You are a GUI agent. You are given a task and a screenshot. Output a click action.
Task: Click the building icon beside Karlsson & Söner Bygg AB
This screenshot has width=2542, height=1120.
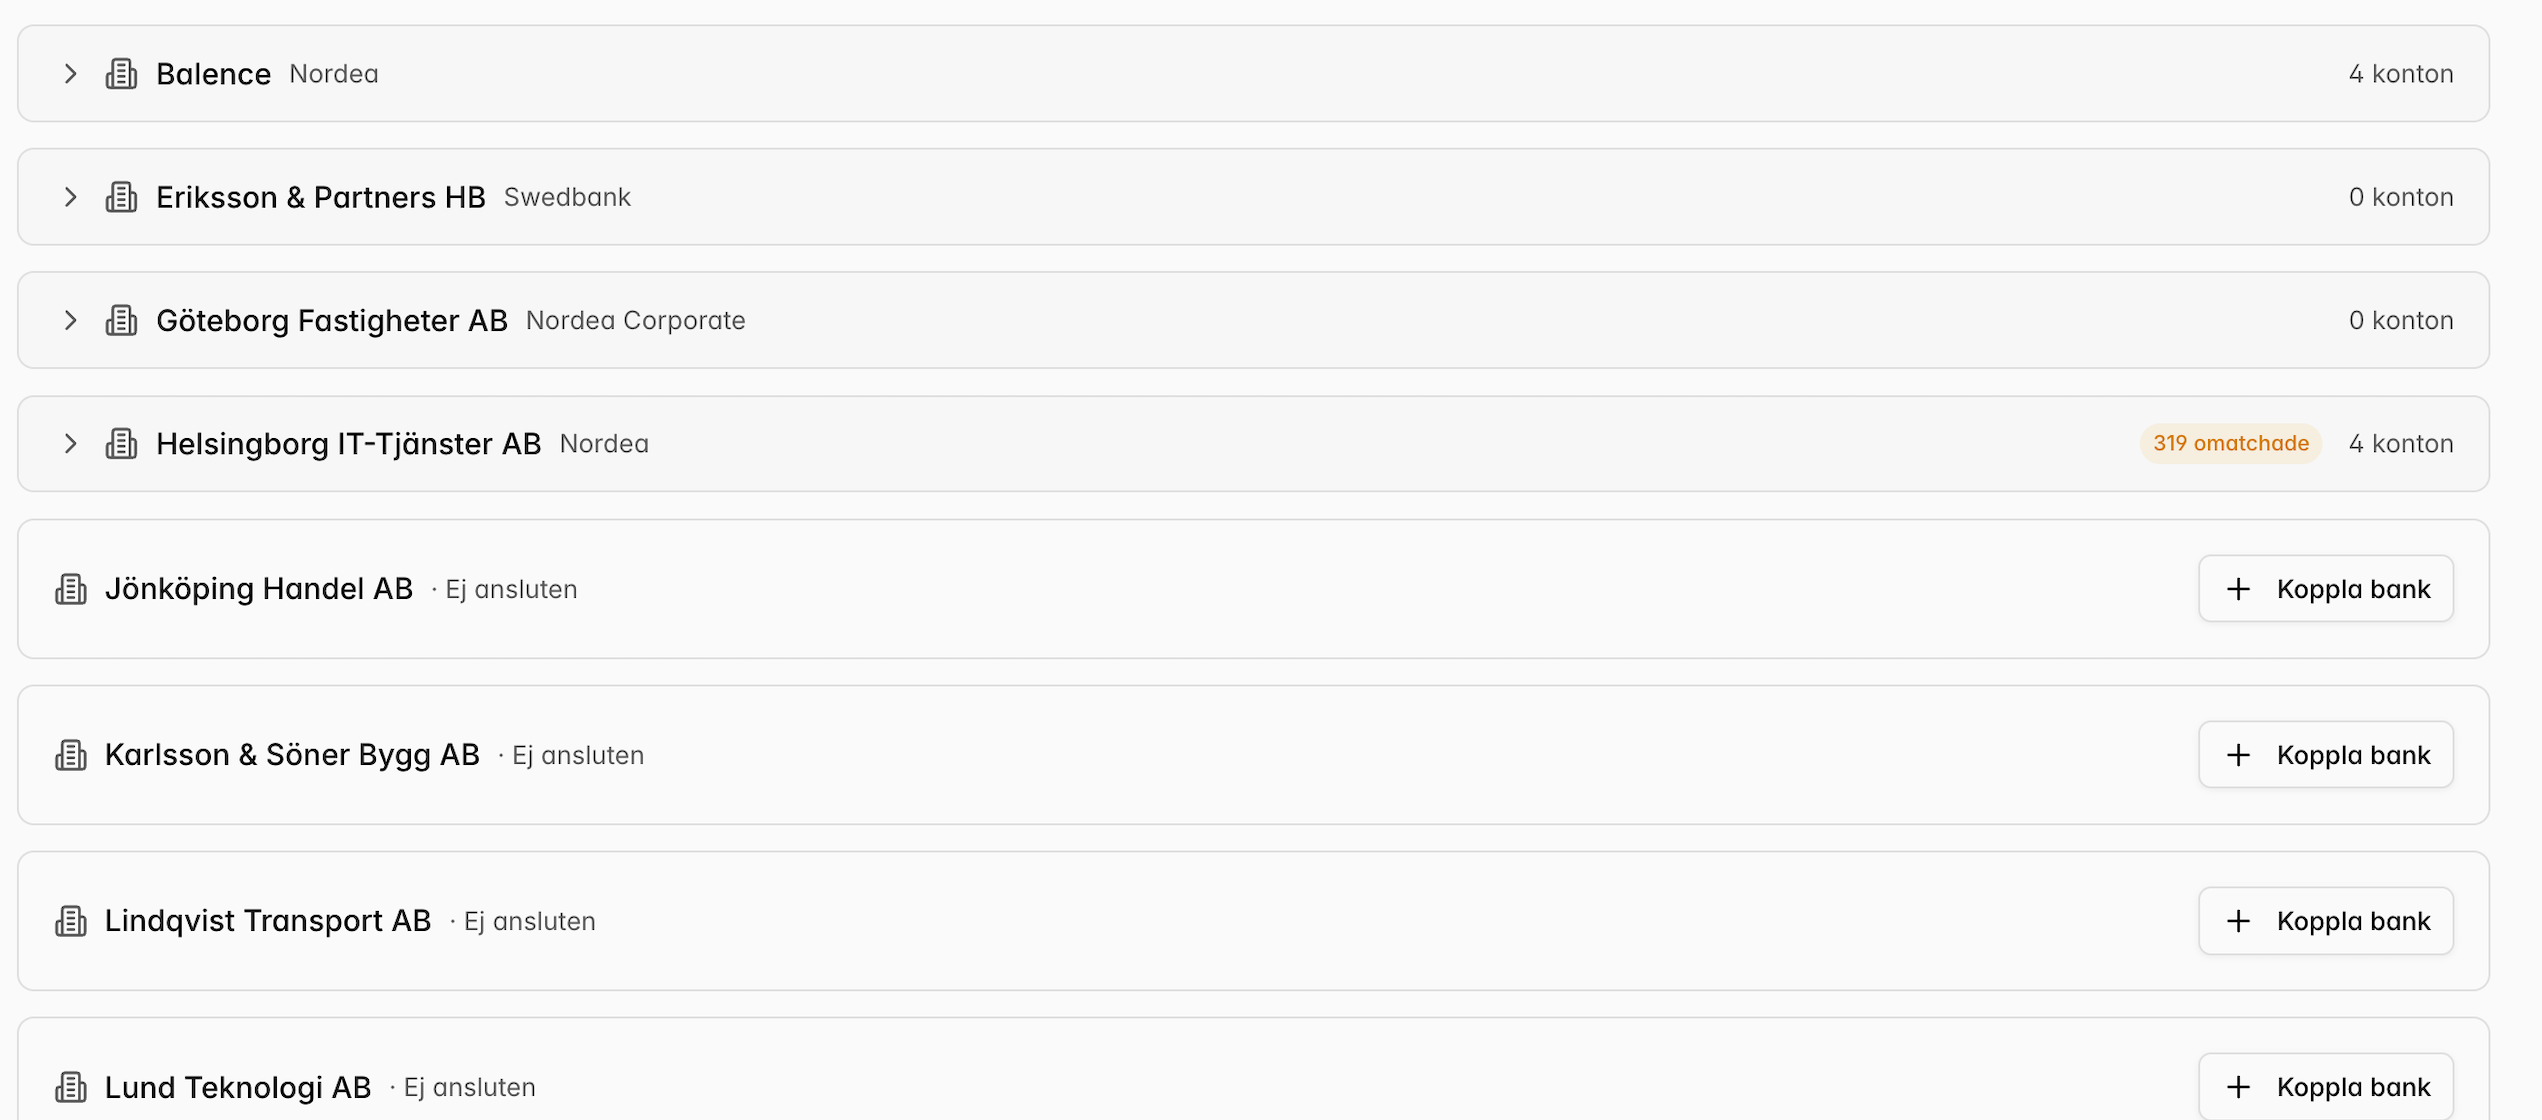70,755
